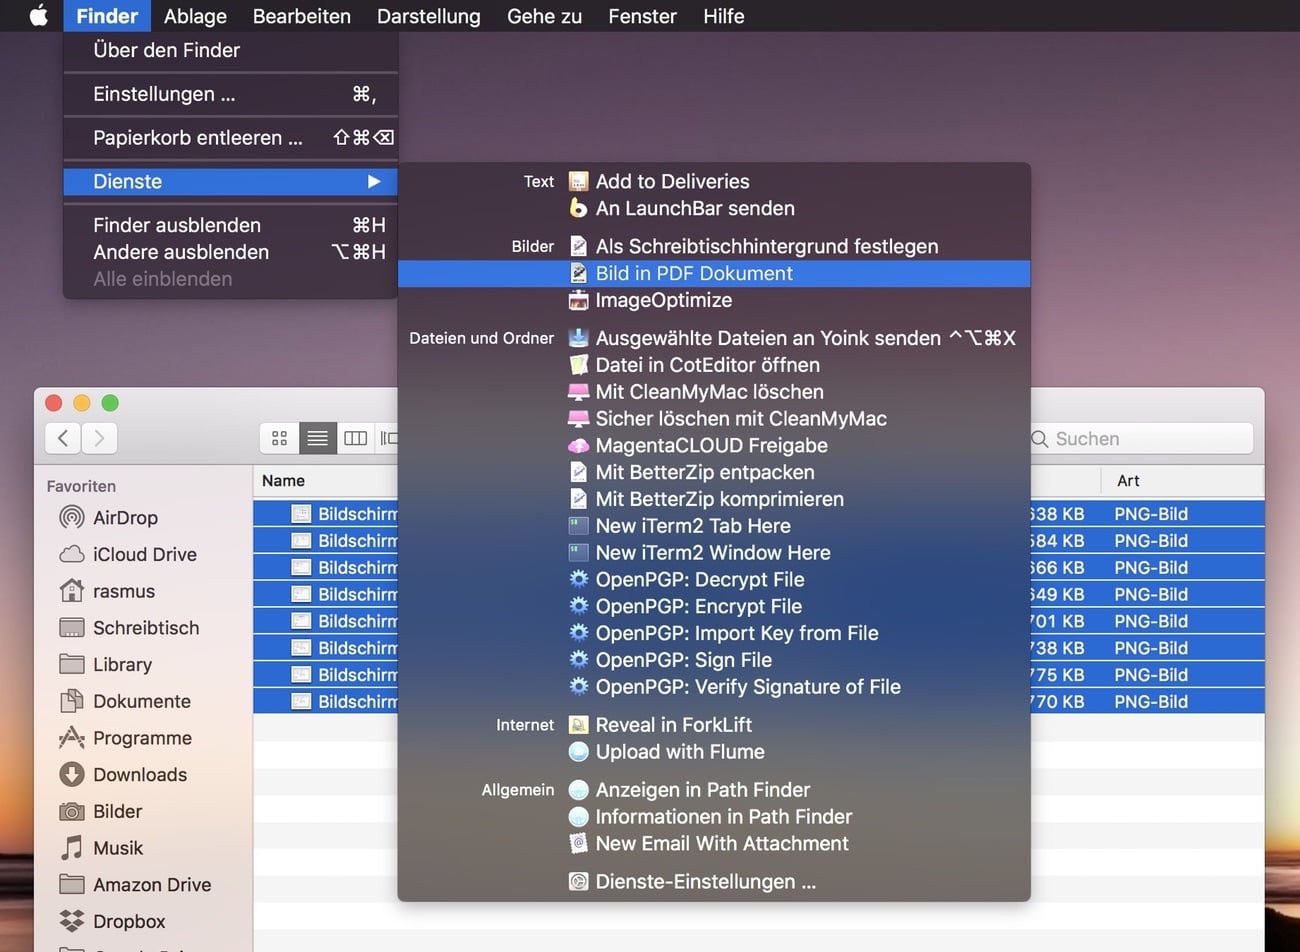Switch Finder to list view

pos(317,438)
